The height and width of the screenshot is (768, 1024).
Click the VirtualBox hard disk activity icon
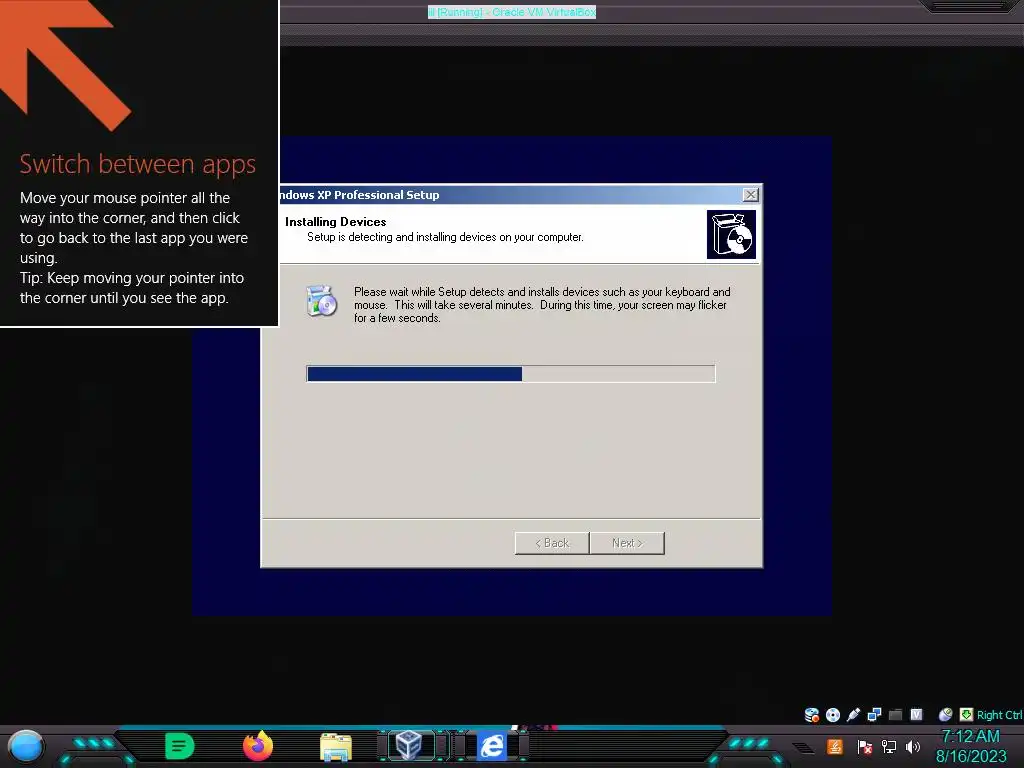pyautogui.click(x=812, y=715)
